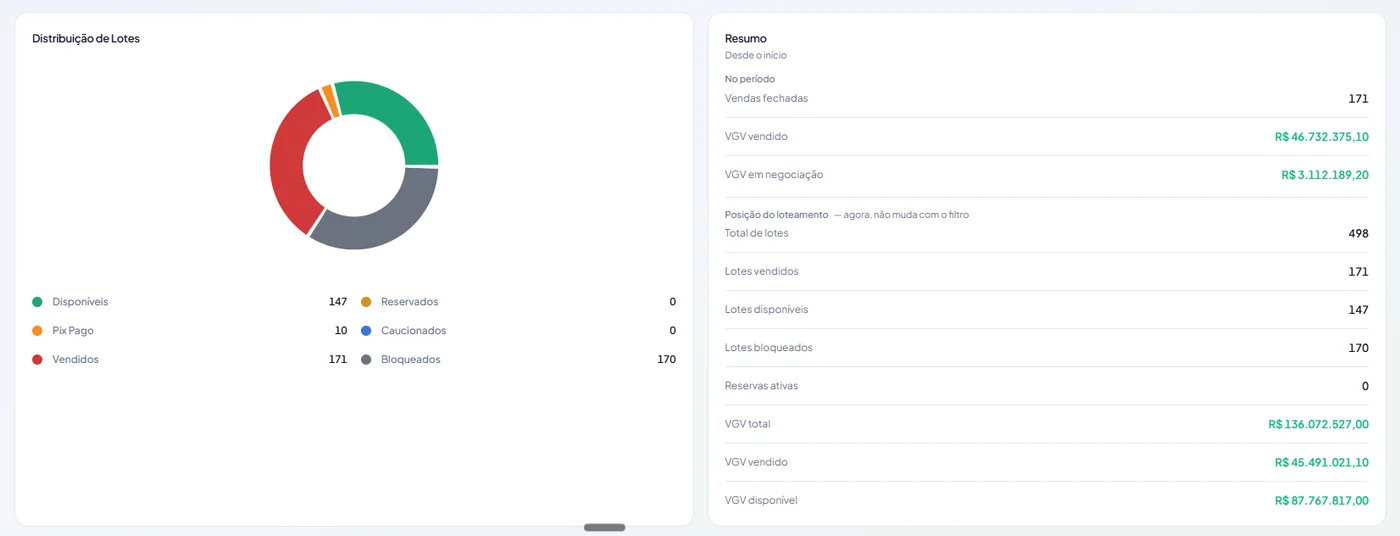Click the Lotes bloqueados row label

coord(769,348)
